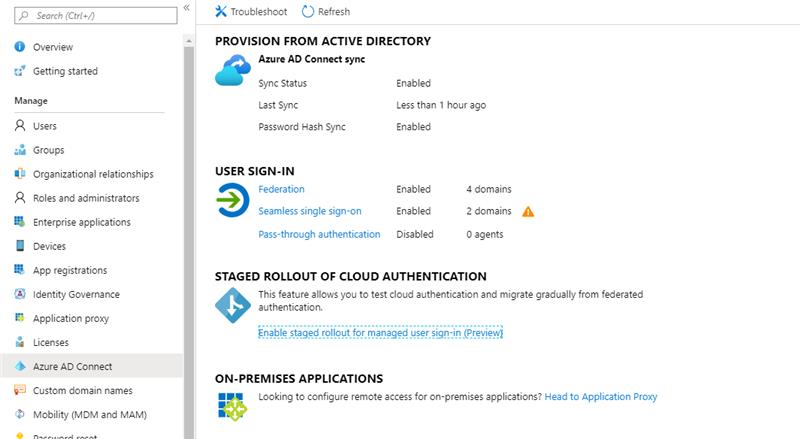Click the on-premises applications icon

[232, 405]
